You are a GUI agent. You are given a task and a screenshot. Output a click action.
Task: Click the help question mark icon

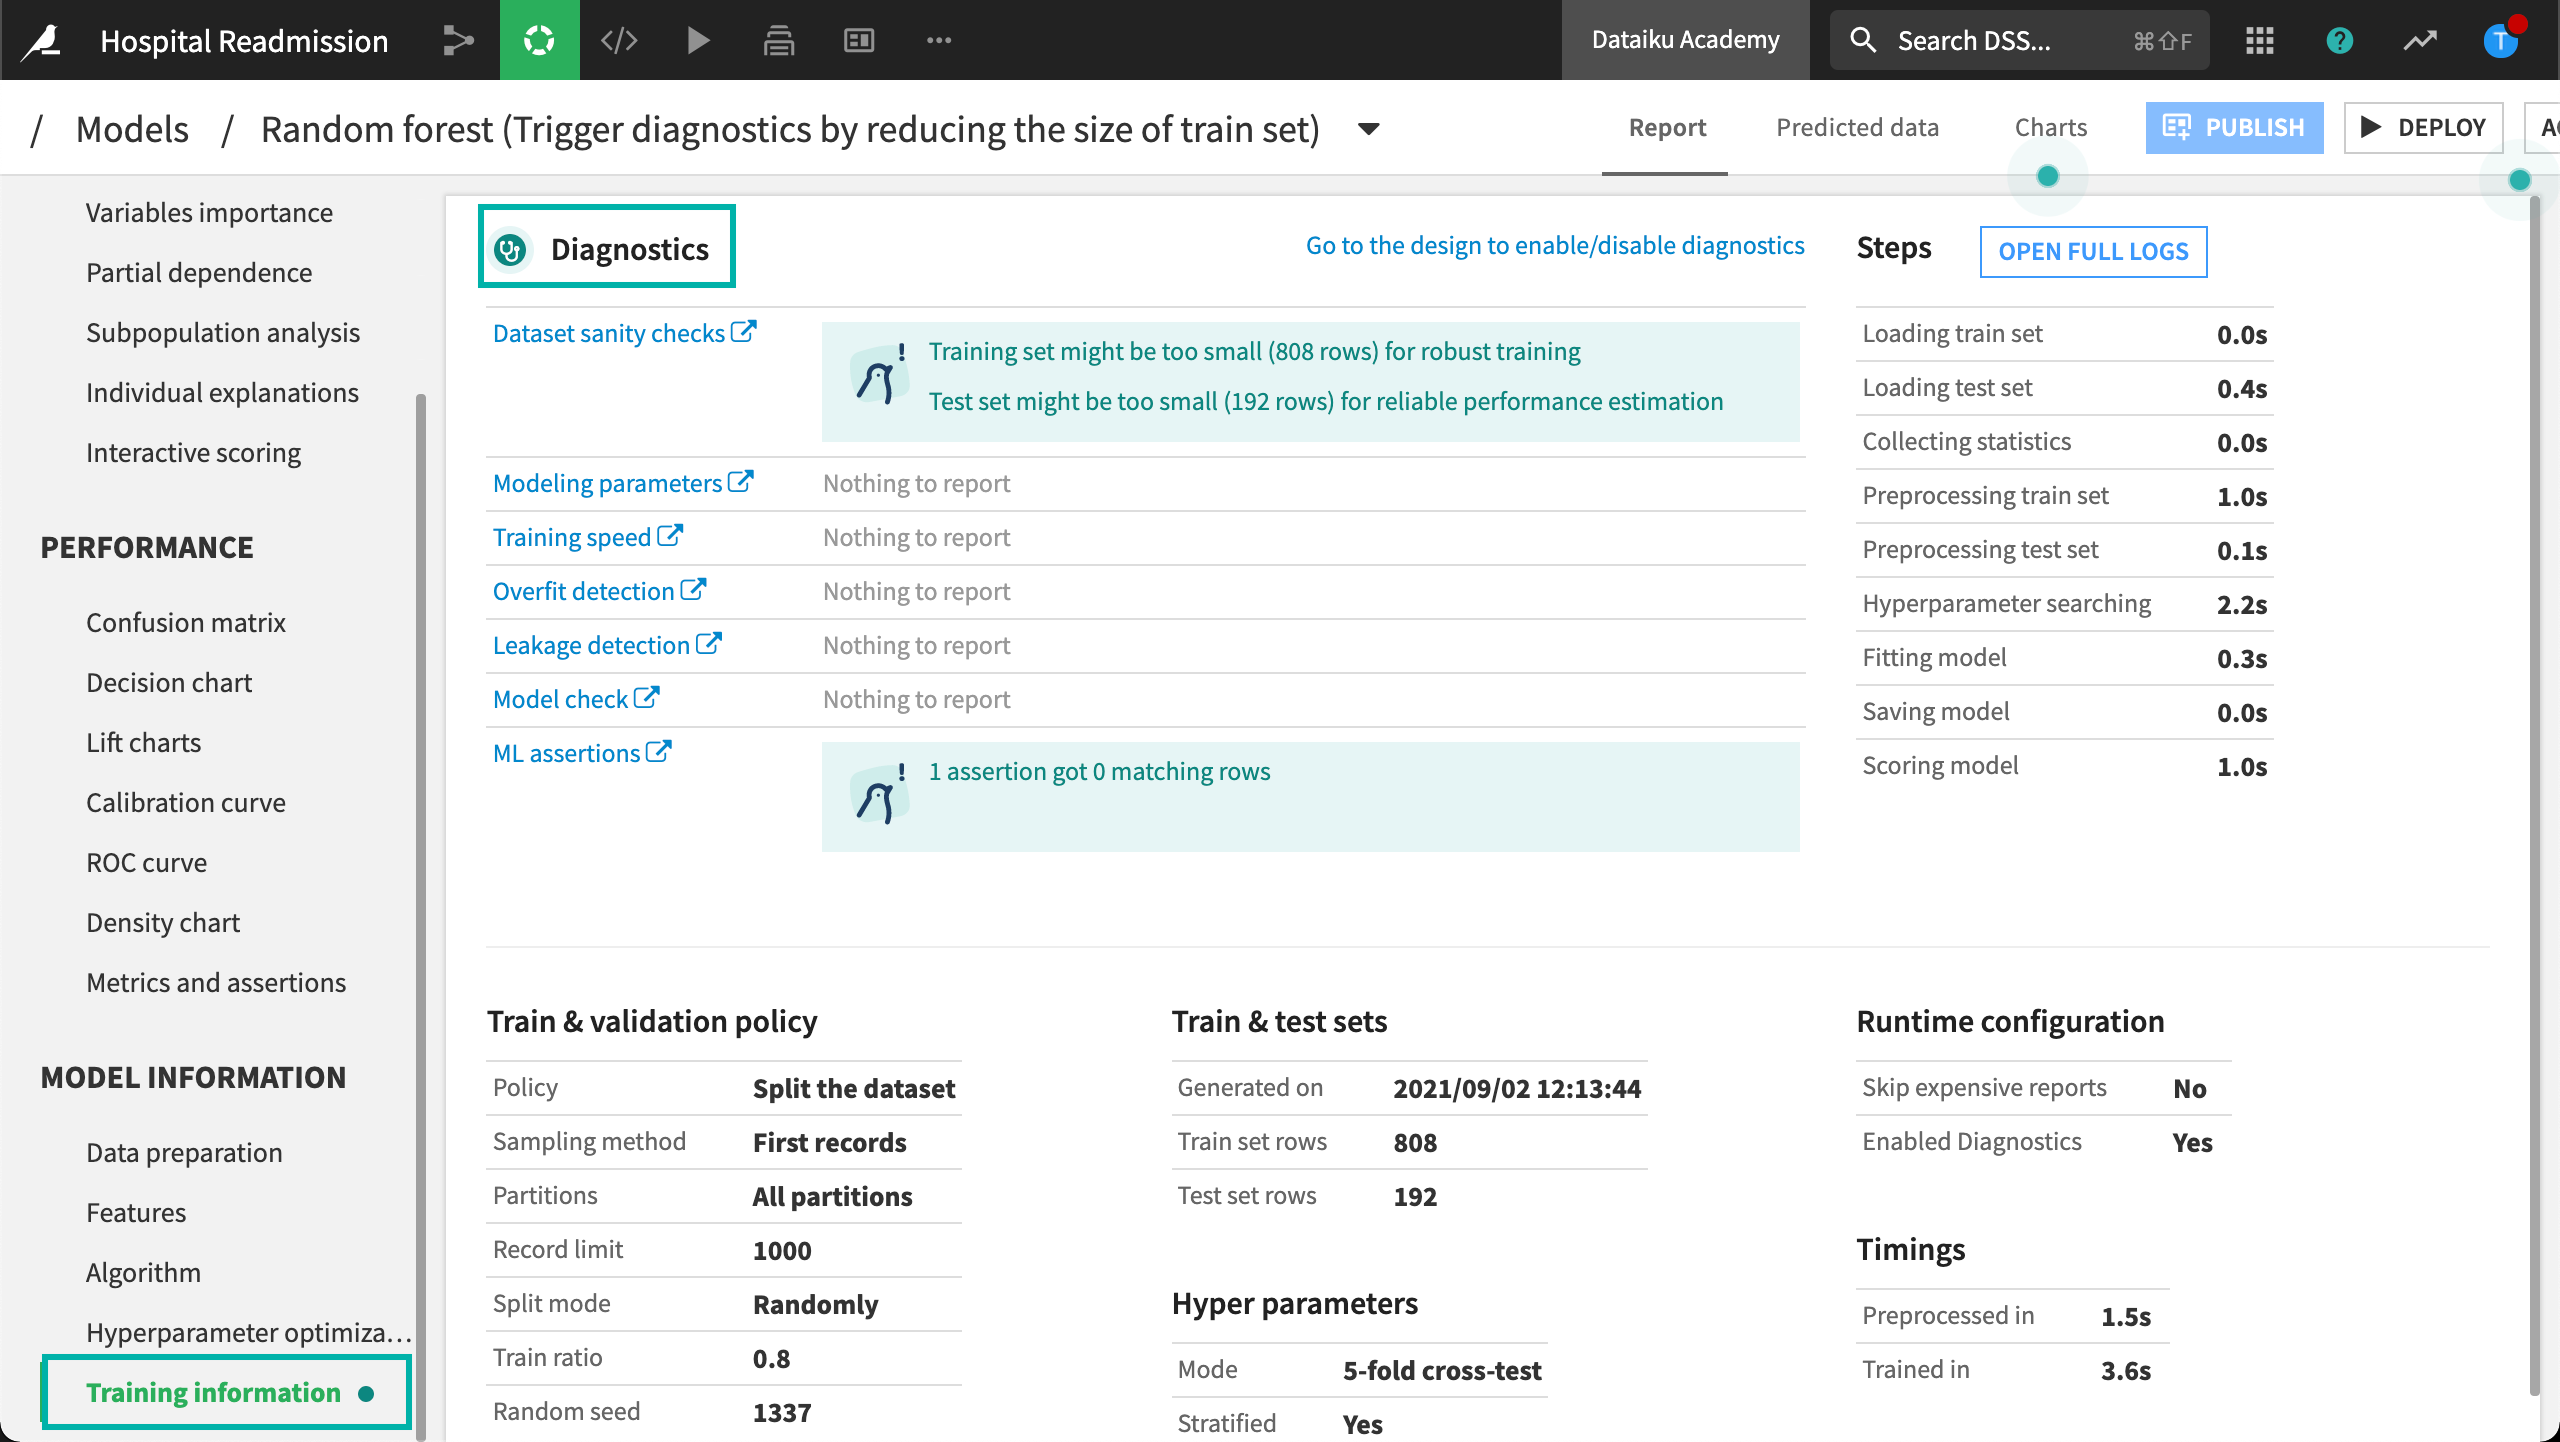2339,40
